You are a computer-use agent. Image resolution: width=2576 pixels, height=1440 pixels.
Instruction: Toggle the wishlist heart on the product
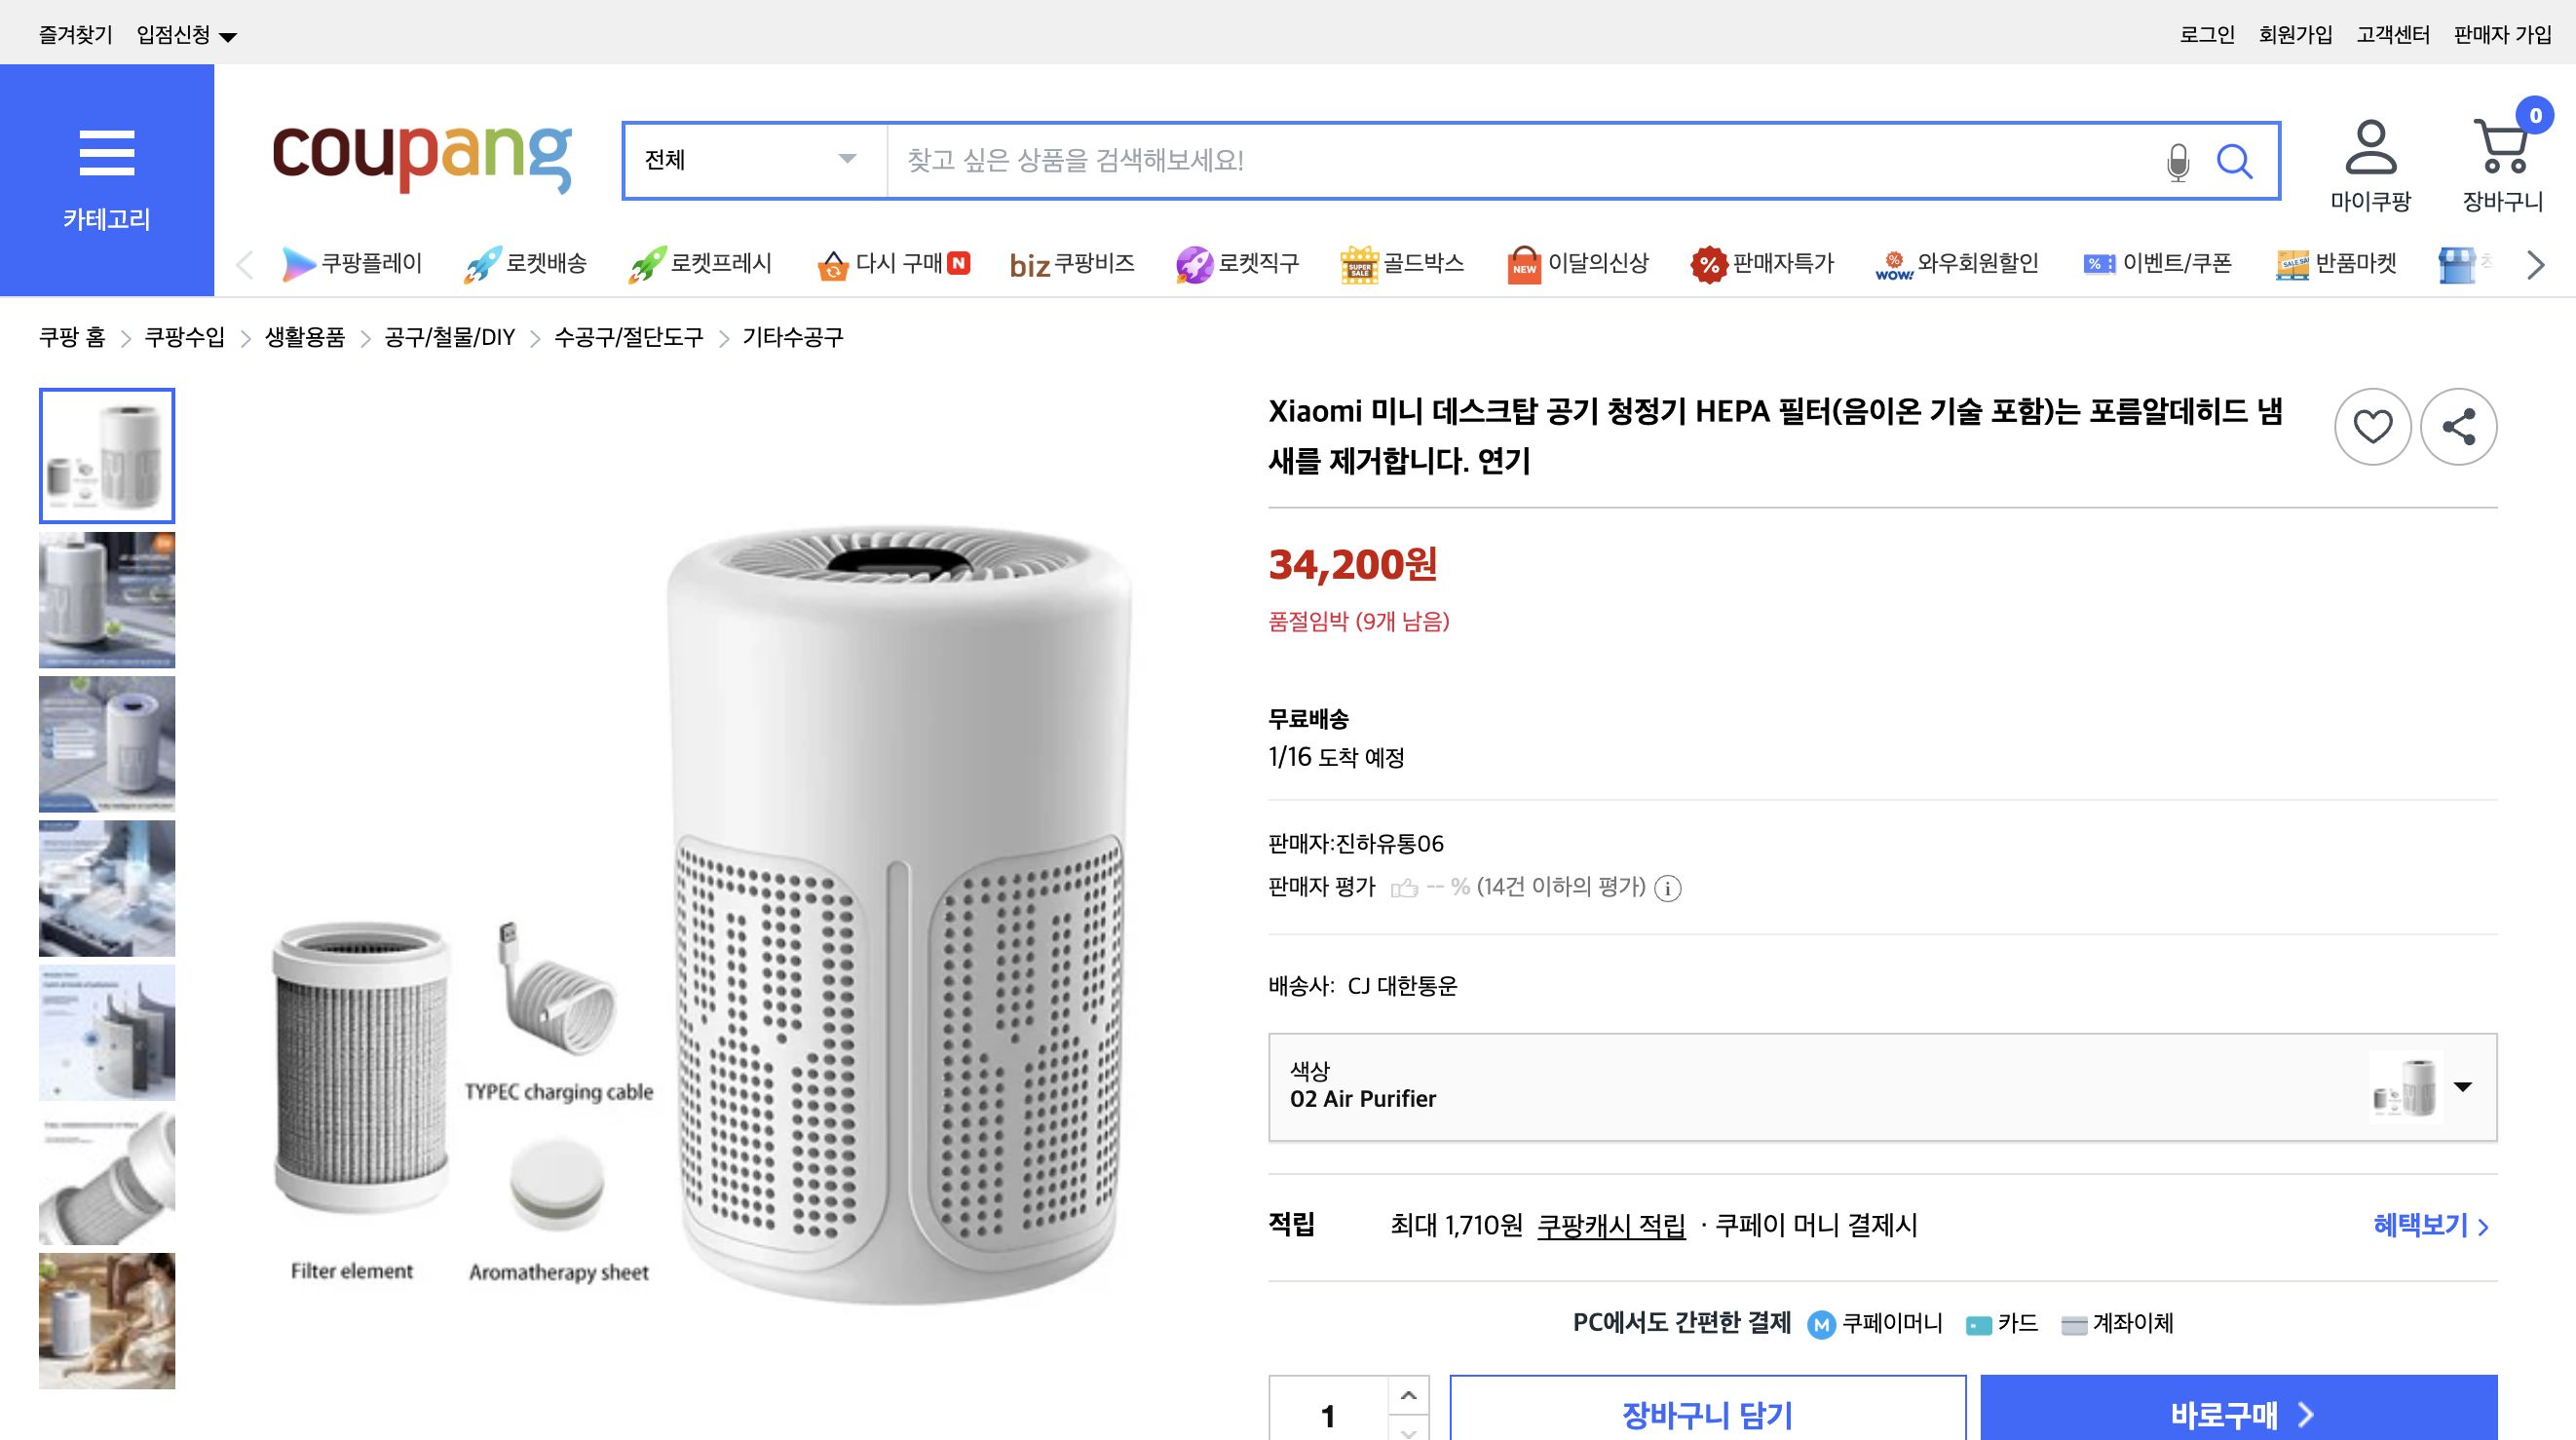coord(2372,427)
